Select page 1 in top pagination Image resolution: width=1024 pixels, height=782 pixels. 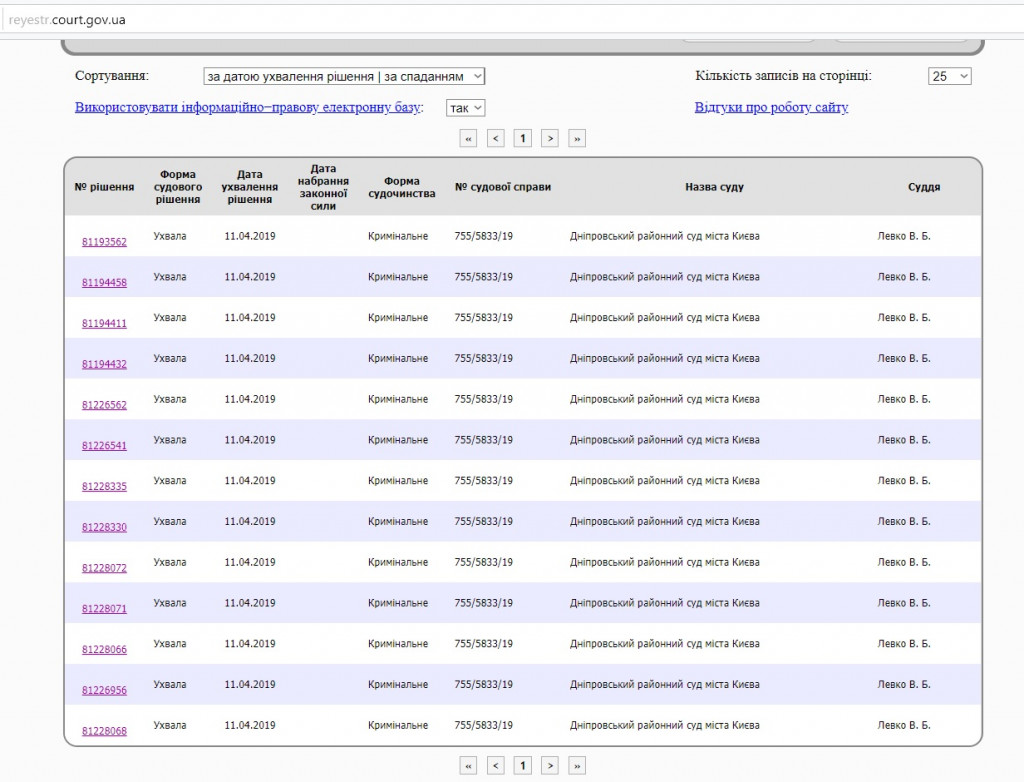(x=522, y=138)
